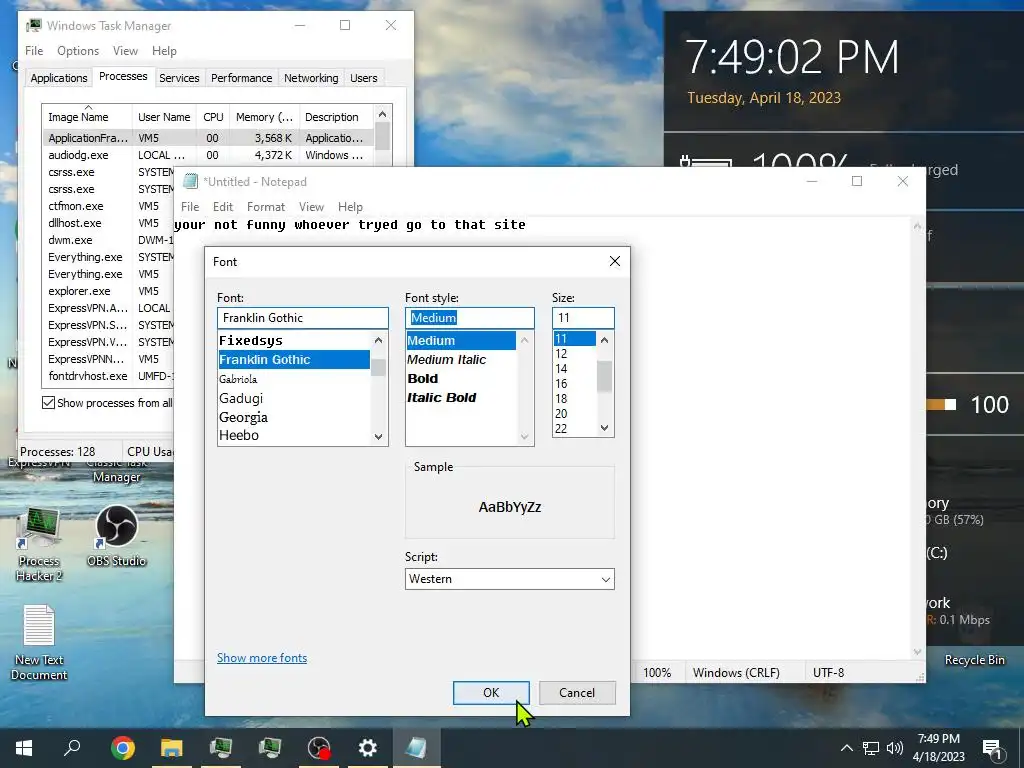The width and height of the screenshot is (1024, 768).
Task: Open the Show more fonts link
Action: click(x=262, y=658)
